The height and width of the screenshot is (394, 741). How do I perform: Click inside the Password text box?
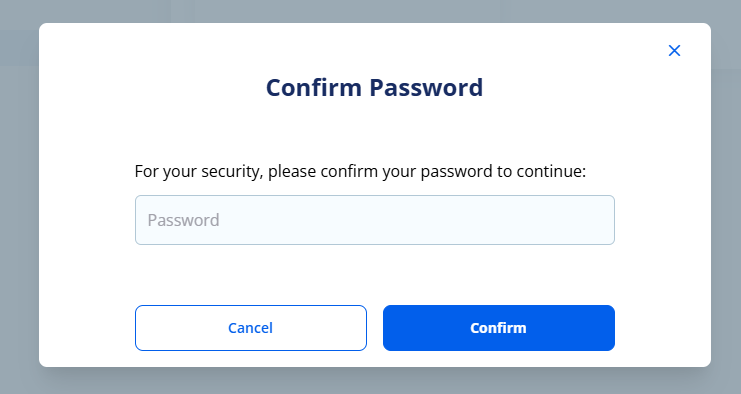[x=375, y=220]
